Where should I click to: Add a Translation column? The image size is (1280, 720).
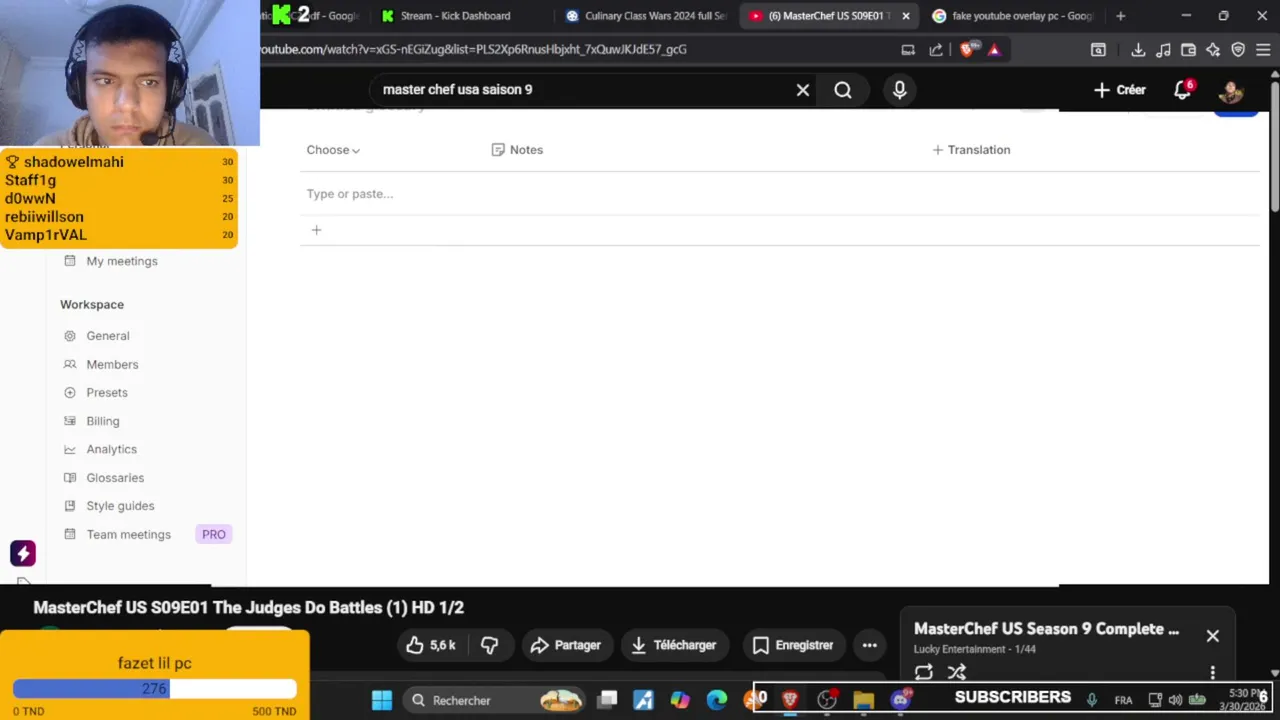pyautogui.click(x=971, y=150)
